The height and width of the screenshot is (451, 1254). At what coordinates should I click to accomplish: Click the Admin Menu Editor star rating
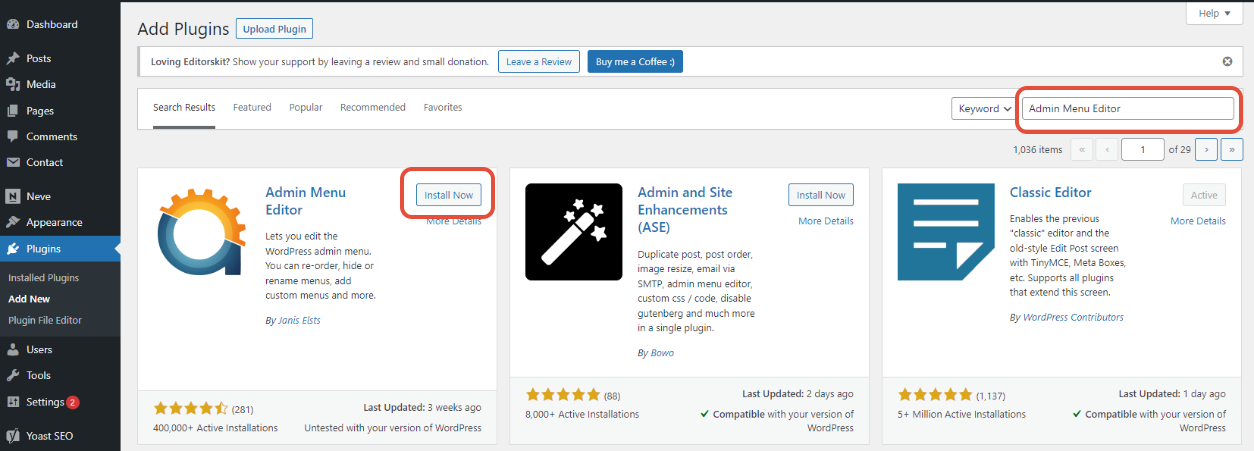[x=190, y=409]
